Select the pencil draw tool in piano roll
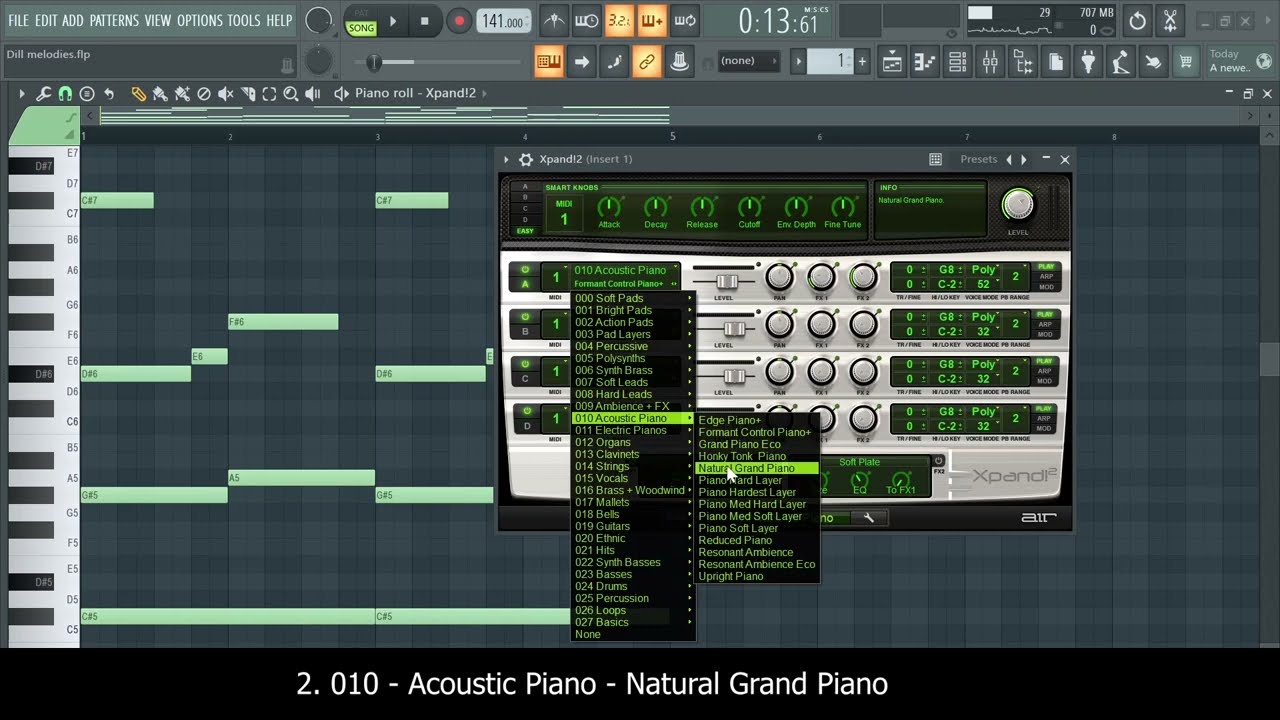1280x720 pixels. pyautogui.click(x=138, y=94)
